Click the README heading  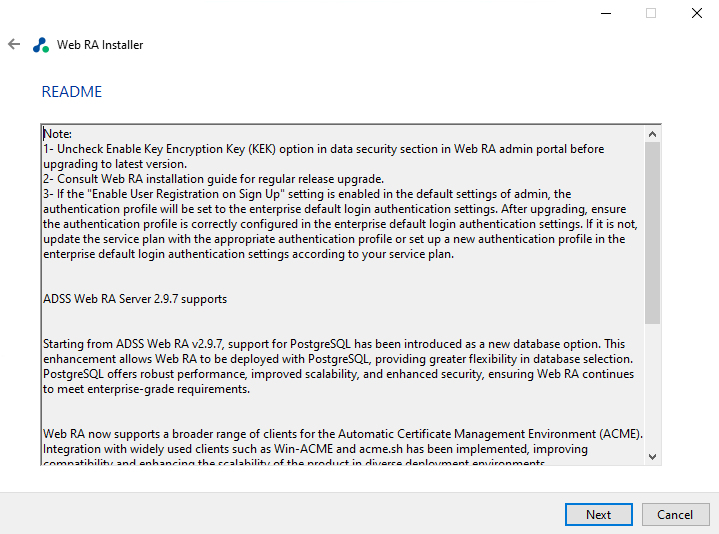pos(71,92)
